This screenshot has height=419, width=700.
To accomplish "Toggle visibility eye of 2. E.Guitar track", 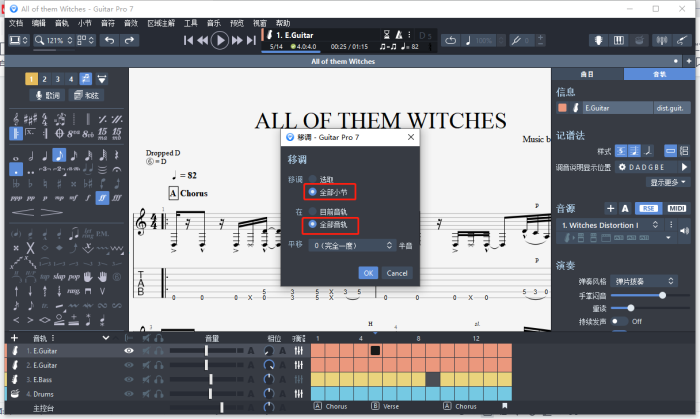I will click(128, 365).
